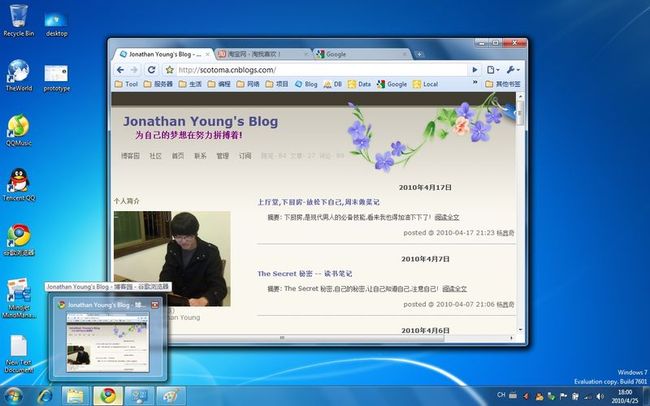This screenshot has height=406, width=650.
Task: Close the Google tab
Action: click(405, 54)
